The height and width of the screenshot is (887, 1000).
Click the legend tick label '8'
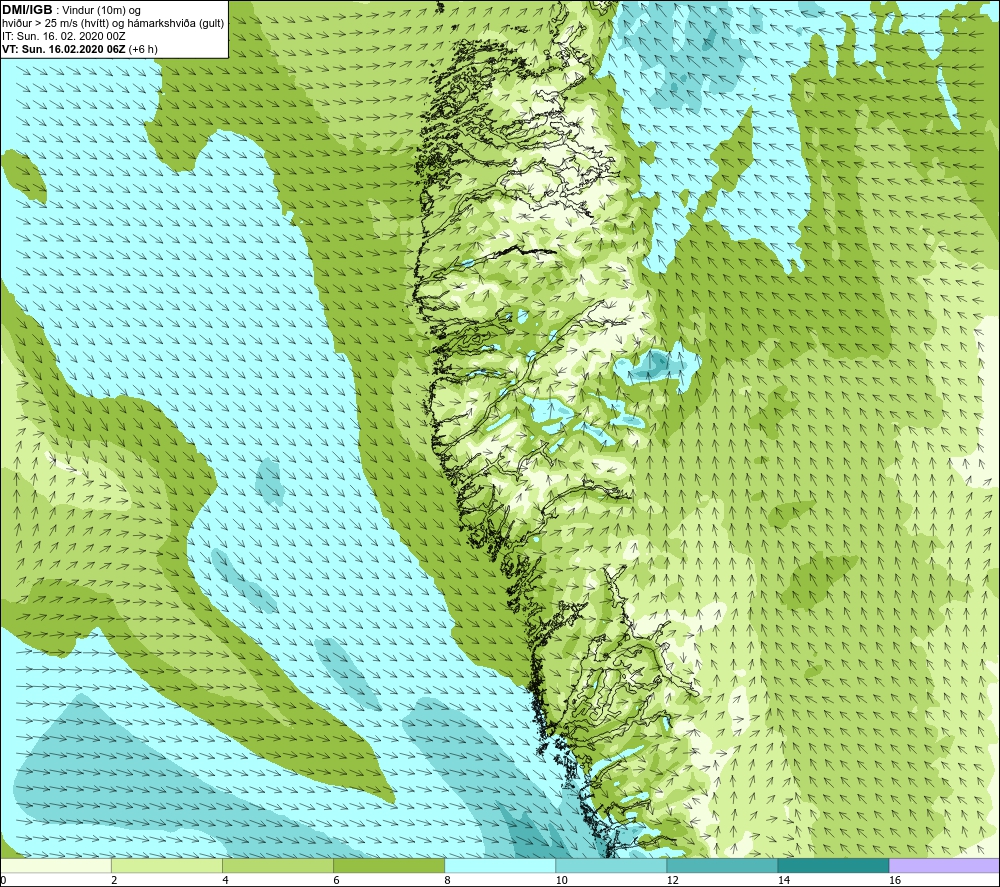coord(447,880)
